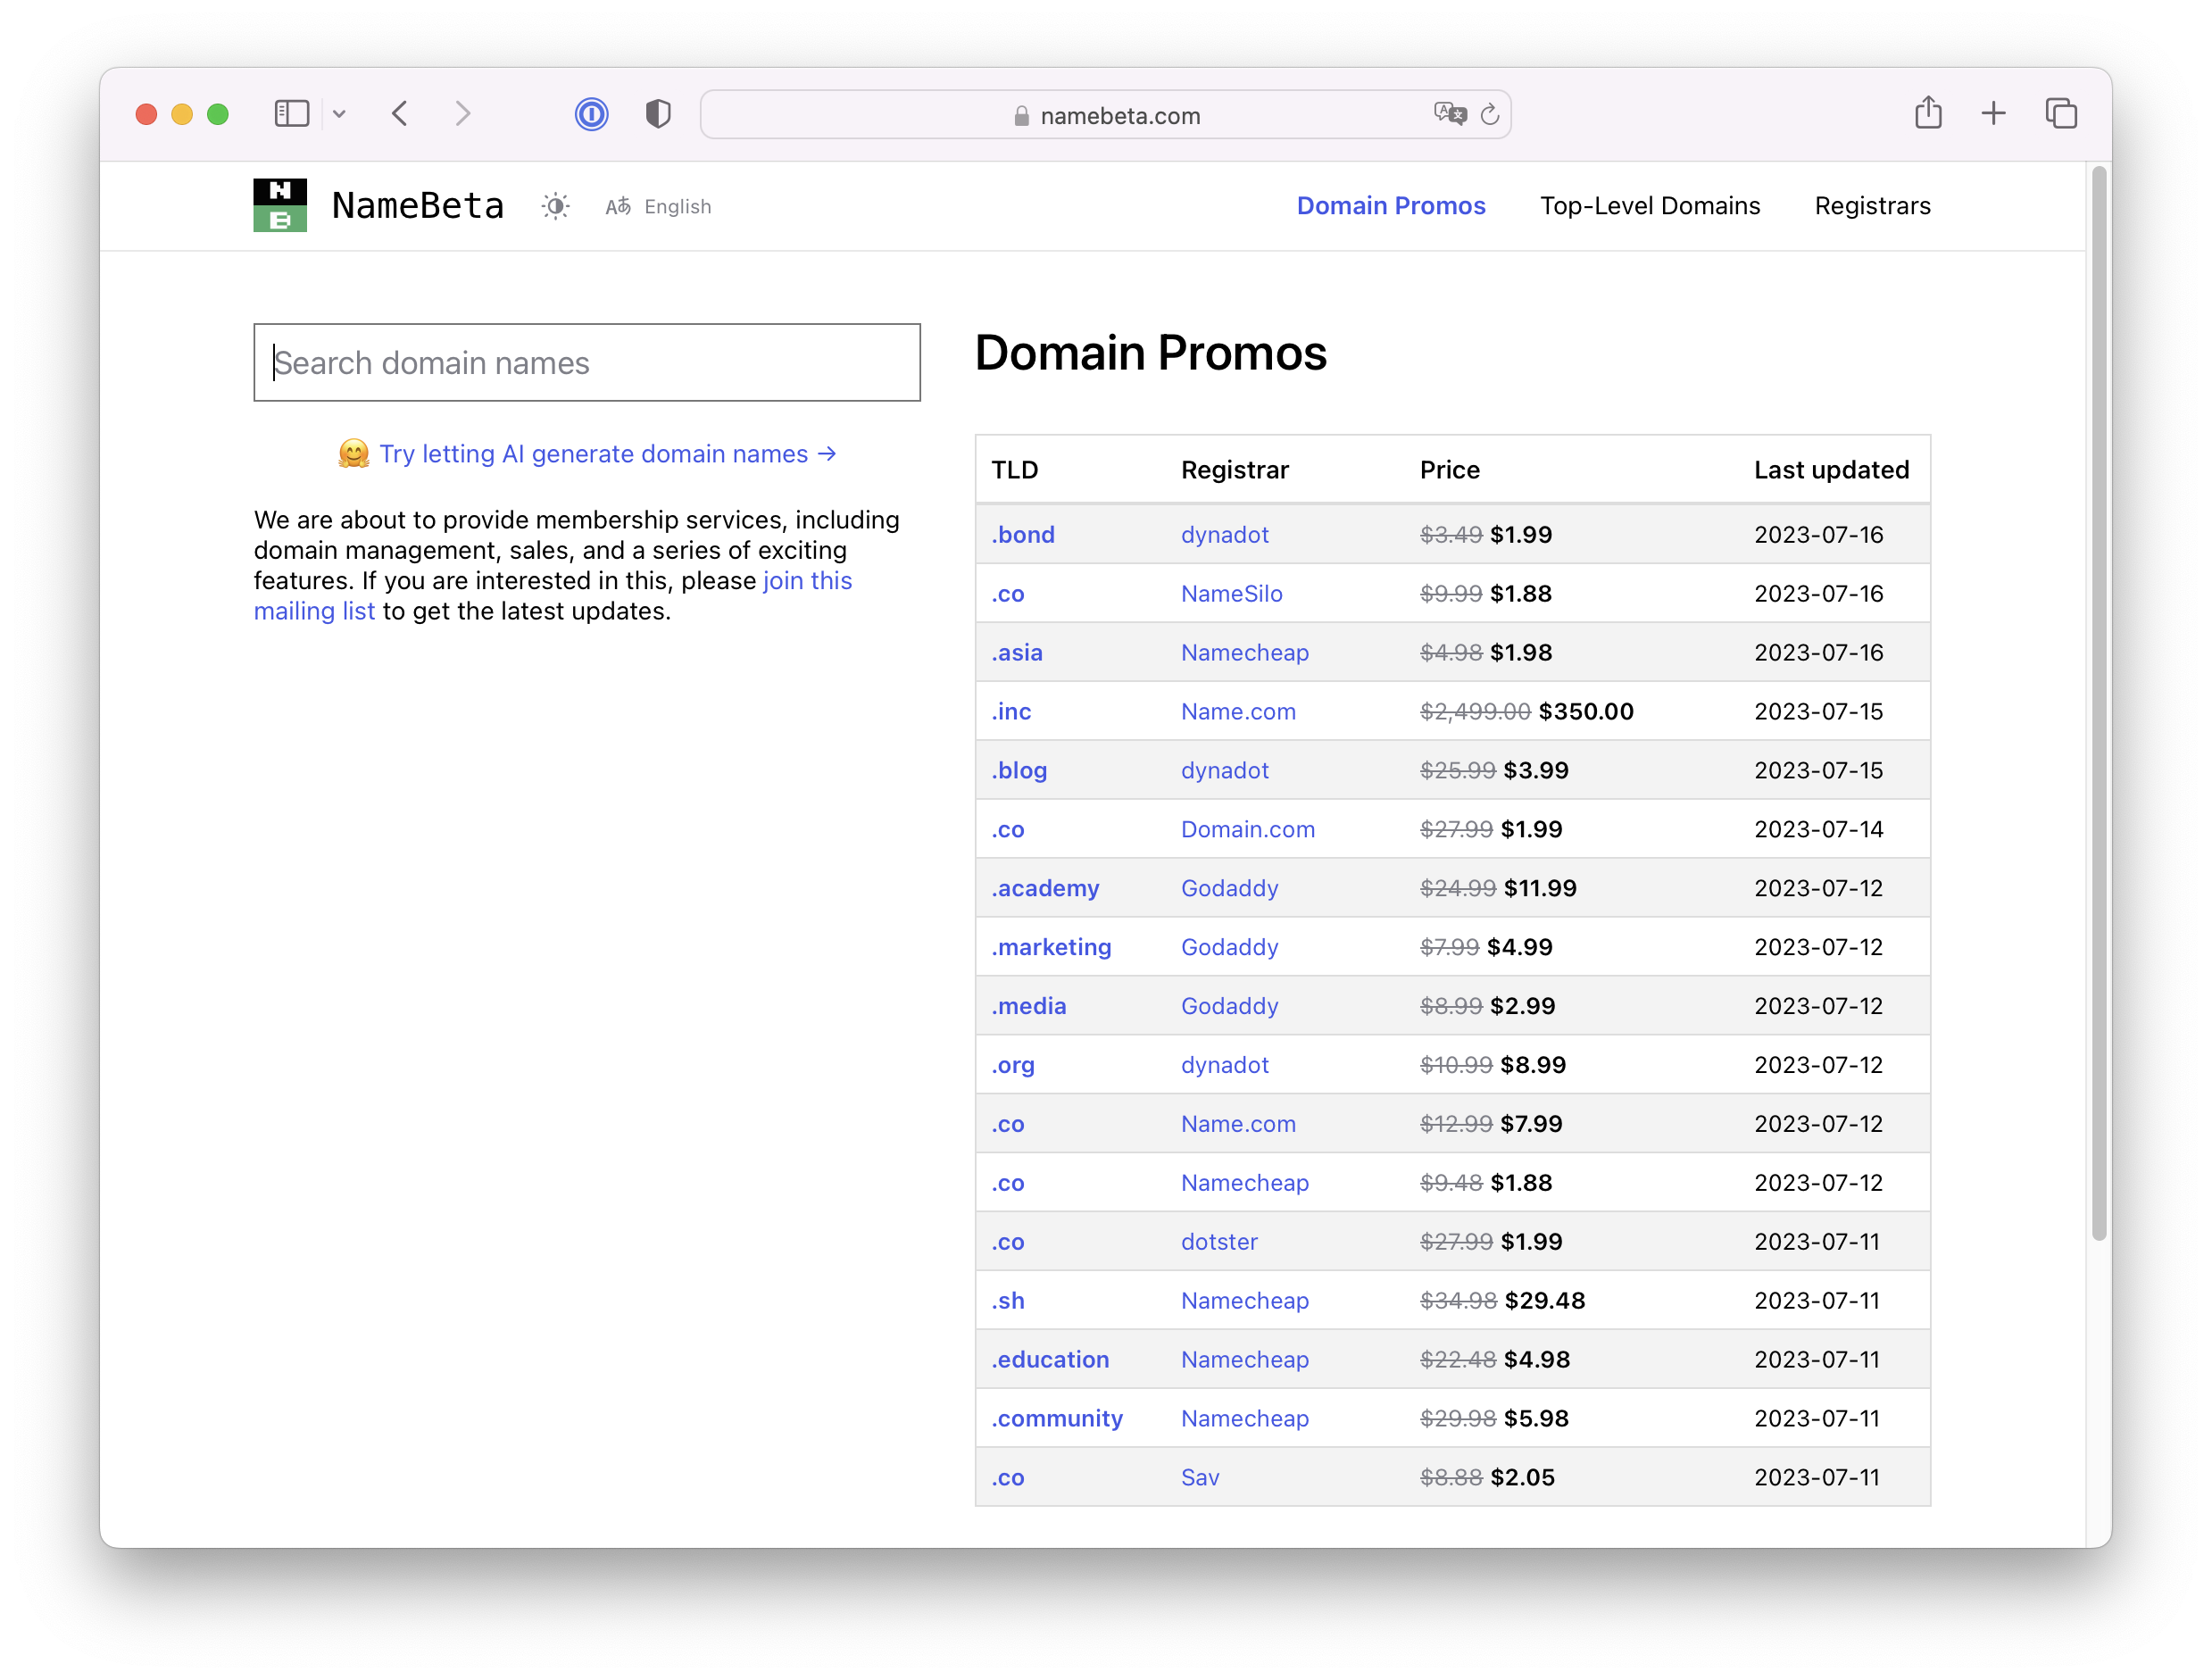
Task: Click the Domain Promos page heading
Action: [1150, 354]
